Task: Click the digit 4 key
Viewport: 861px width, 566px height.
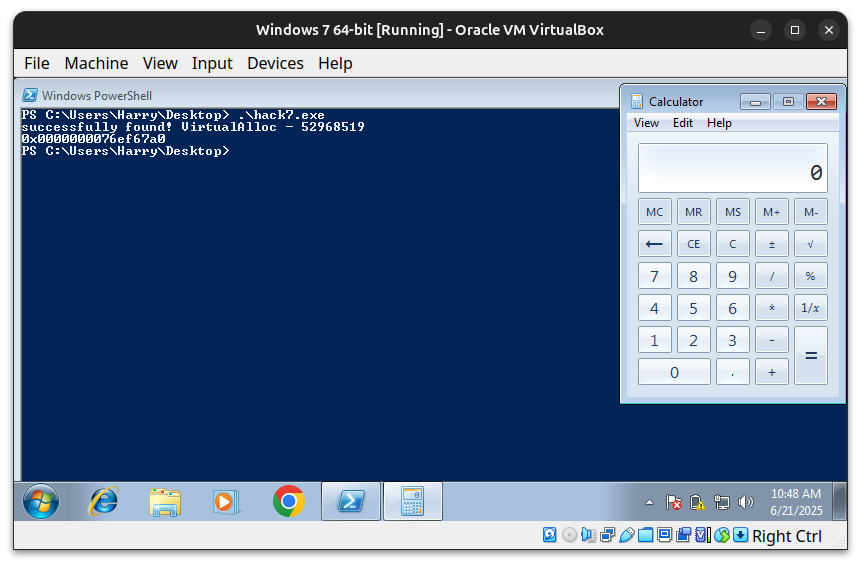Action: click(655, 308)
